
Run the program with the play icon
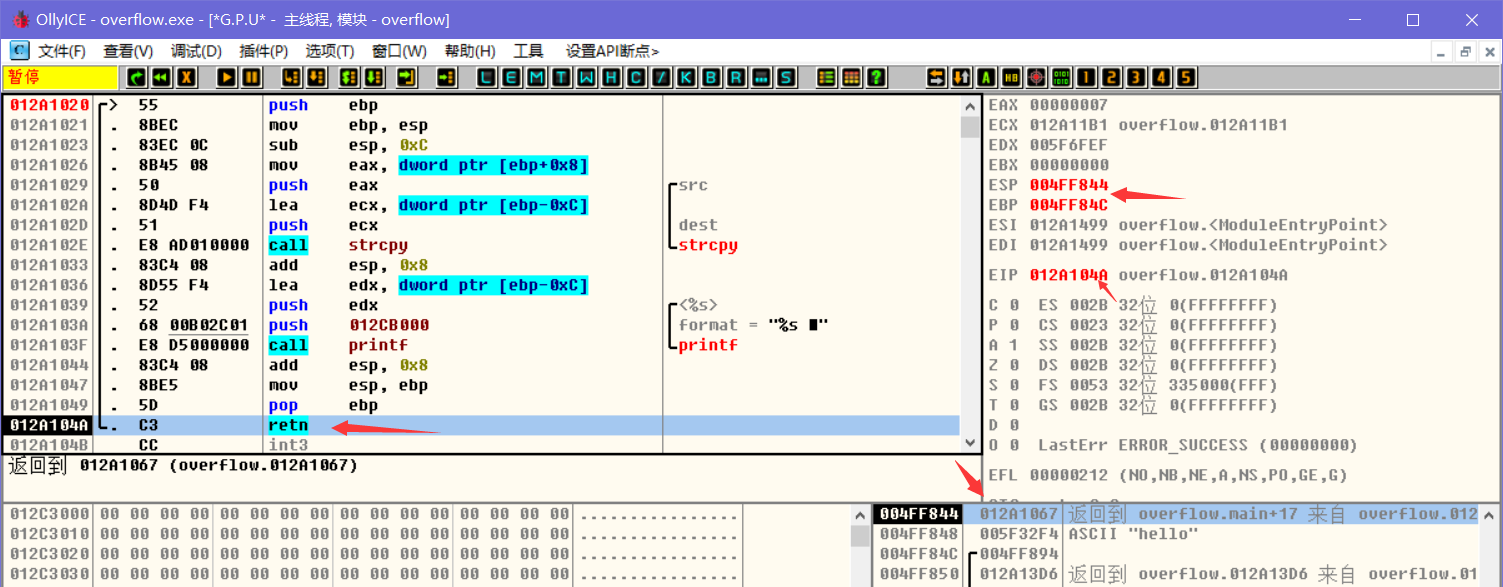(227, 77)
